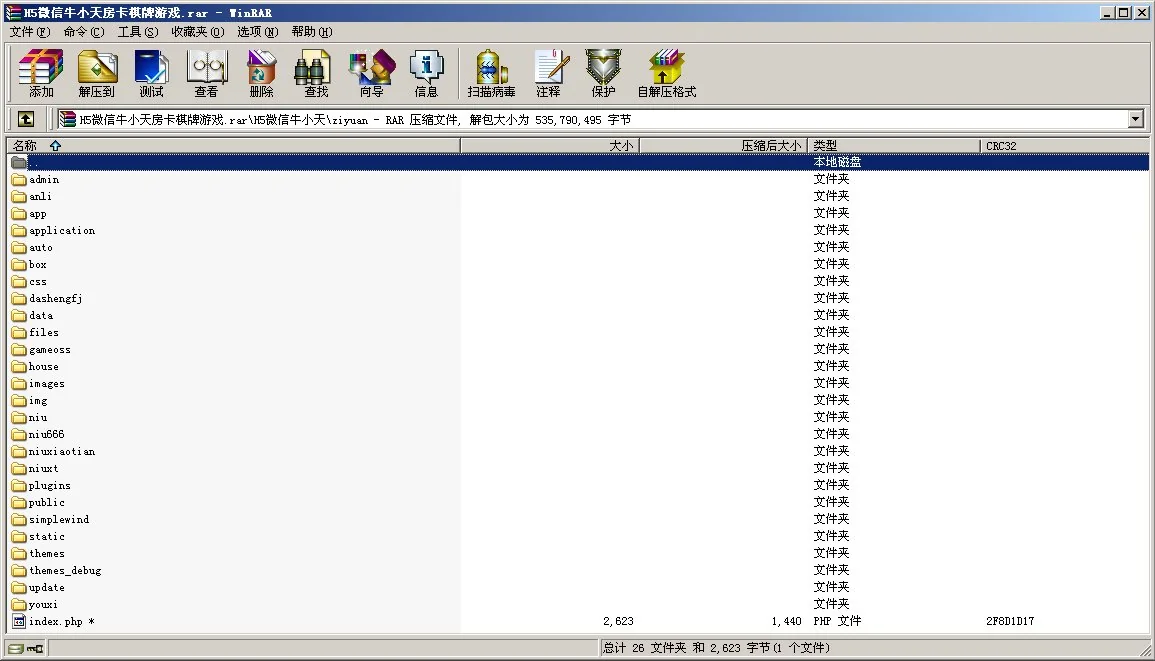Open the 查找 (Find) binoculars tool
Image resolution: width=1155 pixels, height=661 pixels.
tap(316, 74)
